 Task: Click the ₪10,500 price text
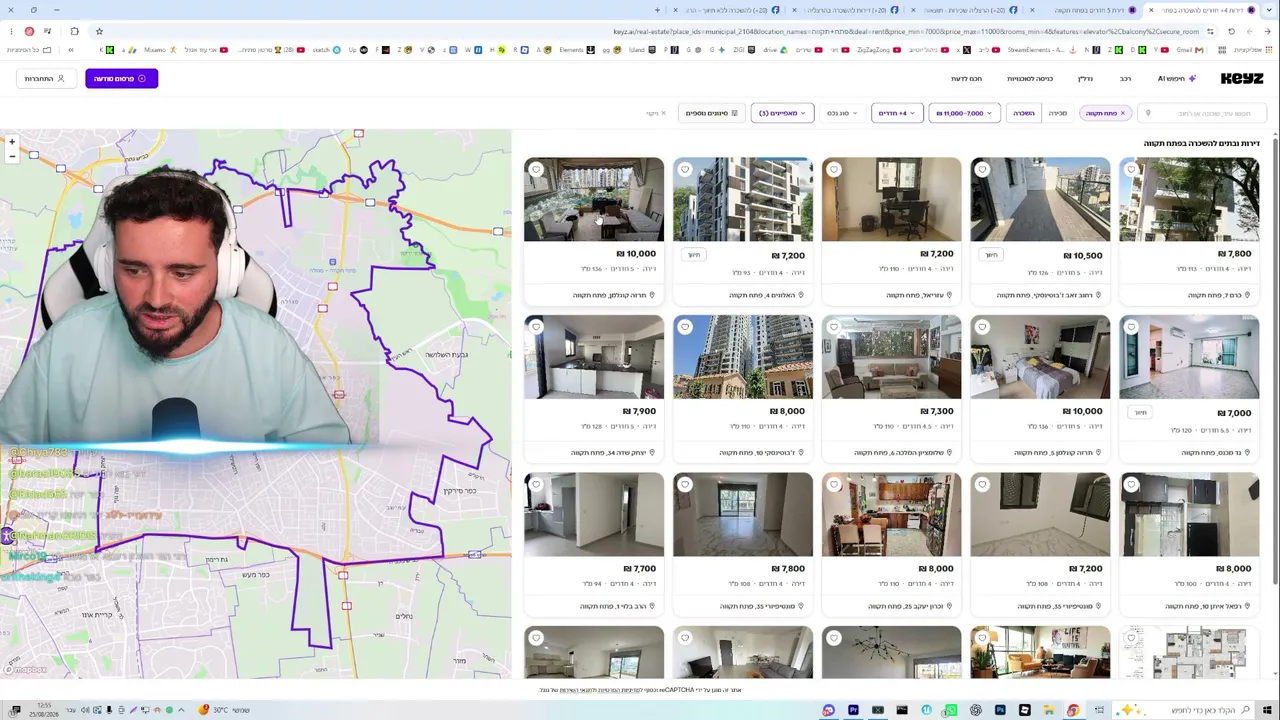1083,255
